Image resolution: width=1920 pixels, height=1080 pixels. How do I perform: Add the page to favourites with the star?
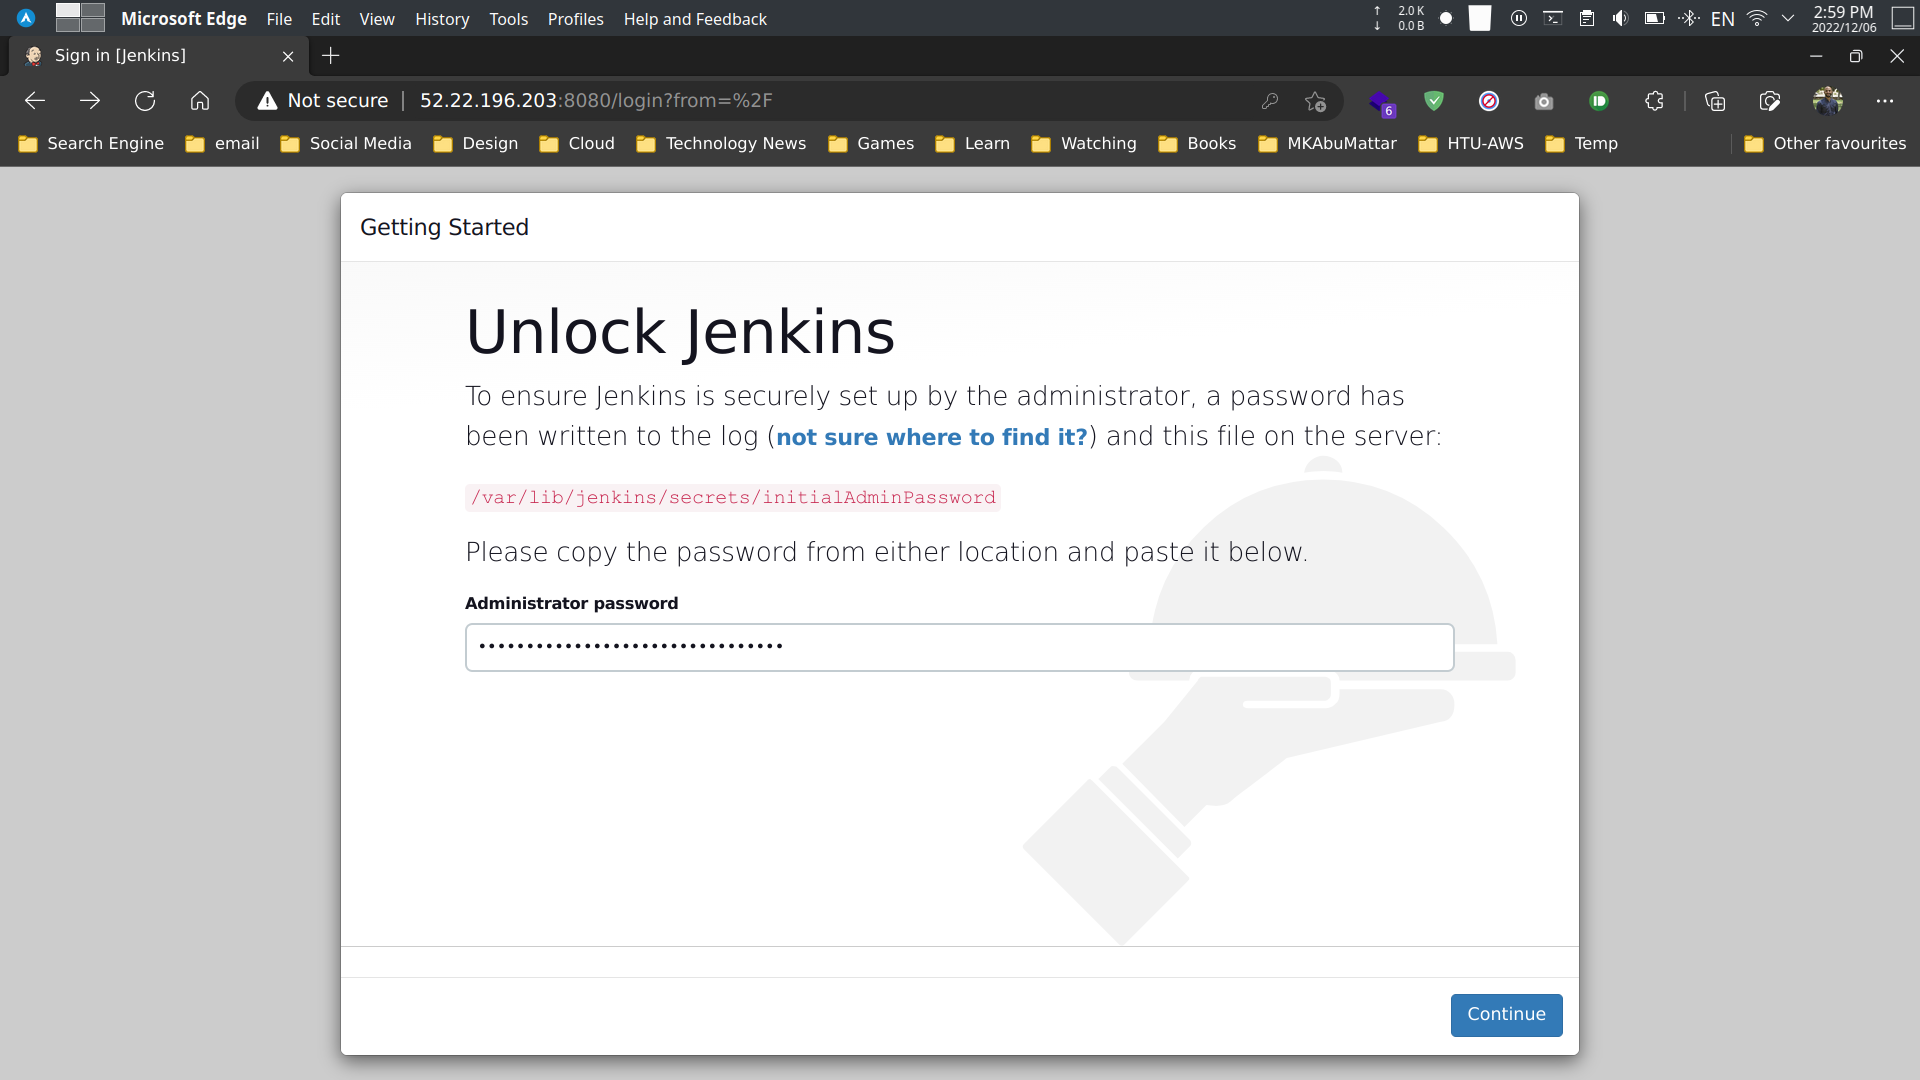click(1316, 101)
